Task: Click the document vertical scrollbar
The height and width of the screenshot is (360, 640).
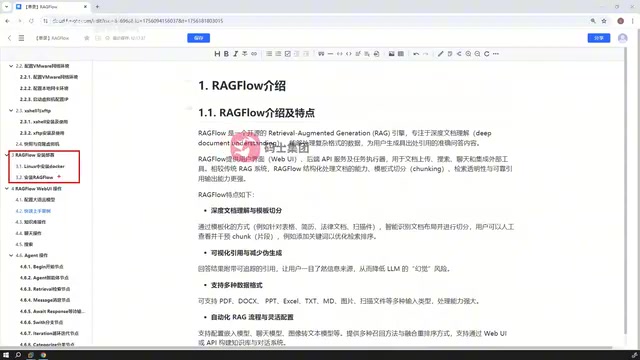Action: click(626, 191)
